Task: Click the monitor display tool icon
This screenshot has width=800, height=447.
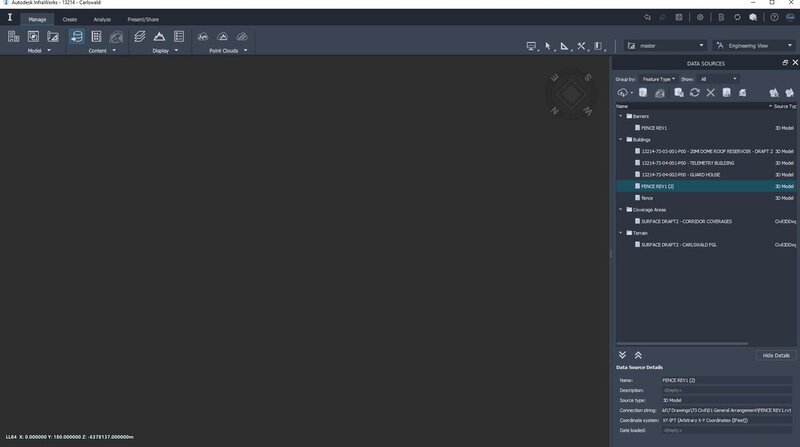Action: tap(531, 46)
